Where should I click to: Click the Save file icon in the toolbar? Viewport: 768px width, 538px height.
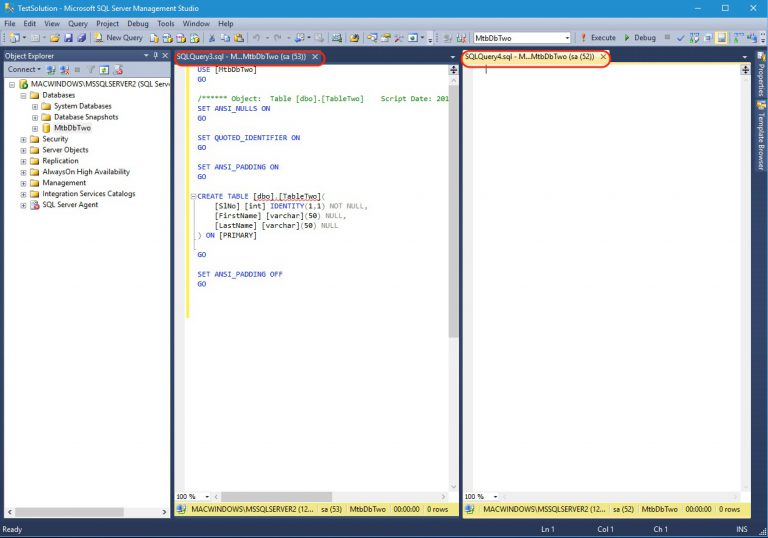68,38
